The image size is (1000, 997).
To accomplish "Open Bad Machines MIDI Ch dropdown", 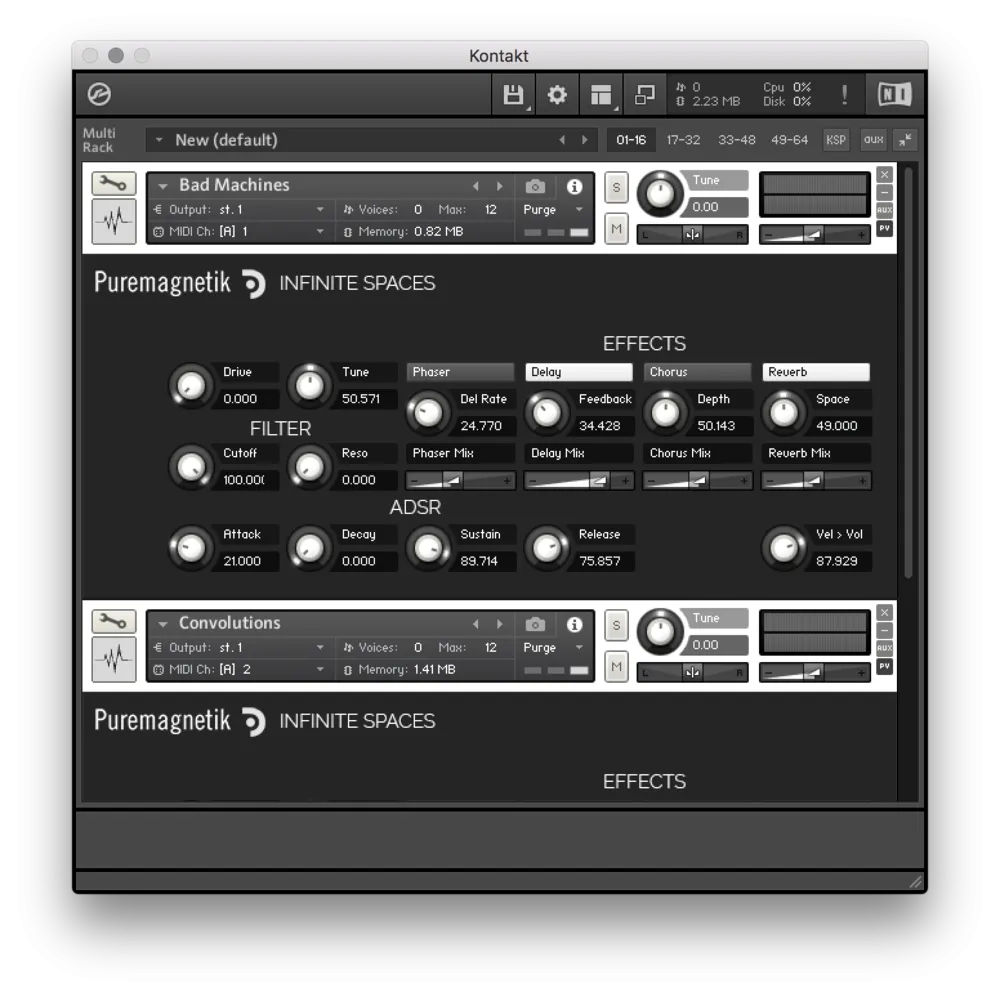I will pyautogui.click(x=241, y=232).
